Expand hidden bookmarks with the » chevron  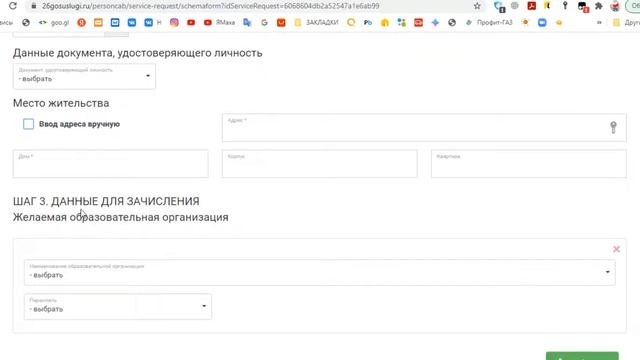point(599,23)
